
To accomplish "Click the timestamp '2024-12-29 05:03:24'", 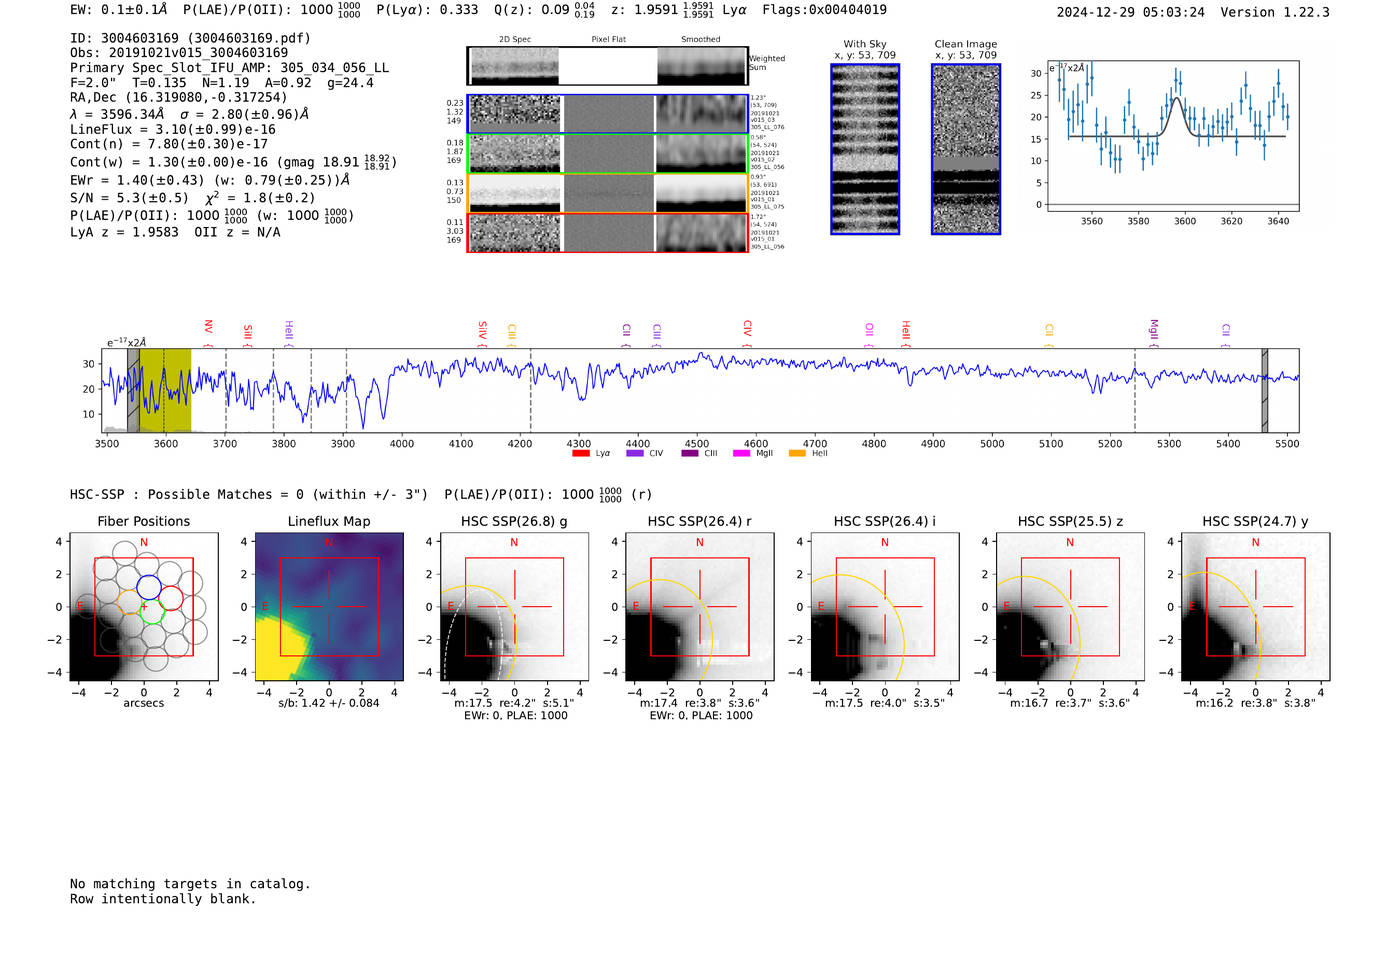I will pyautogui.click(x=1131, y=12).
